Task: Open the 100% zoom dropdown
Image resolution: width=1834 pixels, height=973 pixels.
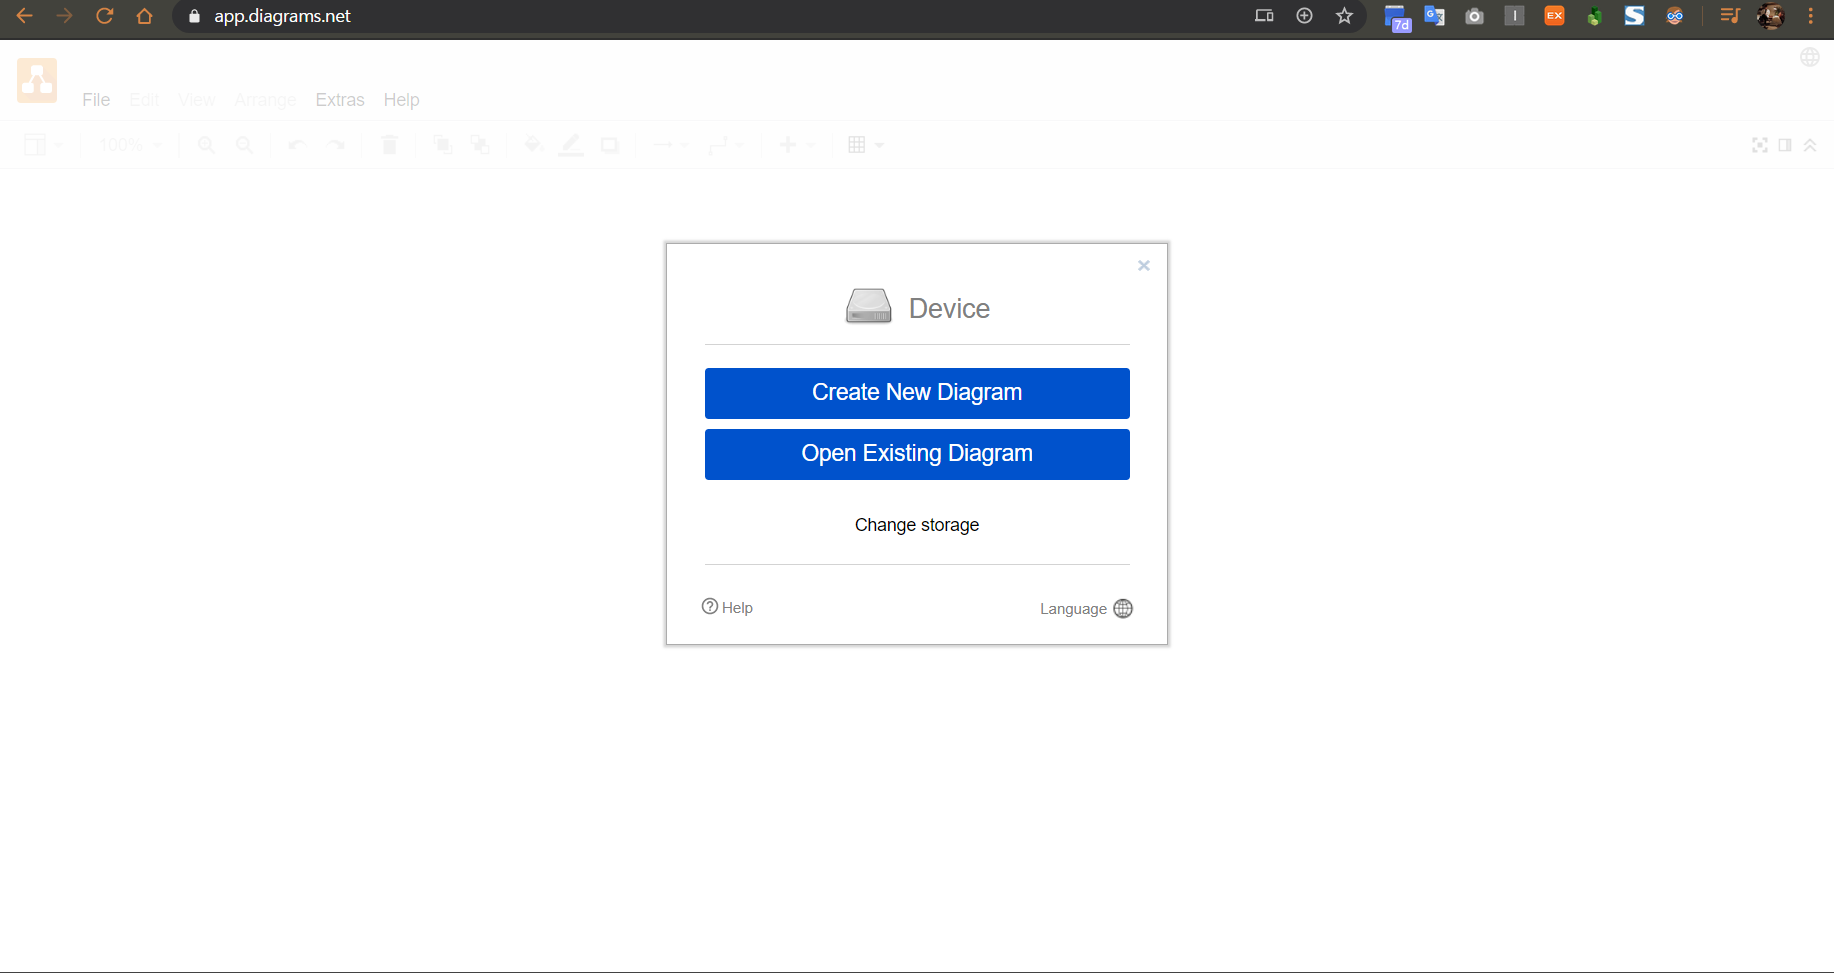Action: (x=130, y=145)
